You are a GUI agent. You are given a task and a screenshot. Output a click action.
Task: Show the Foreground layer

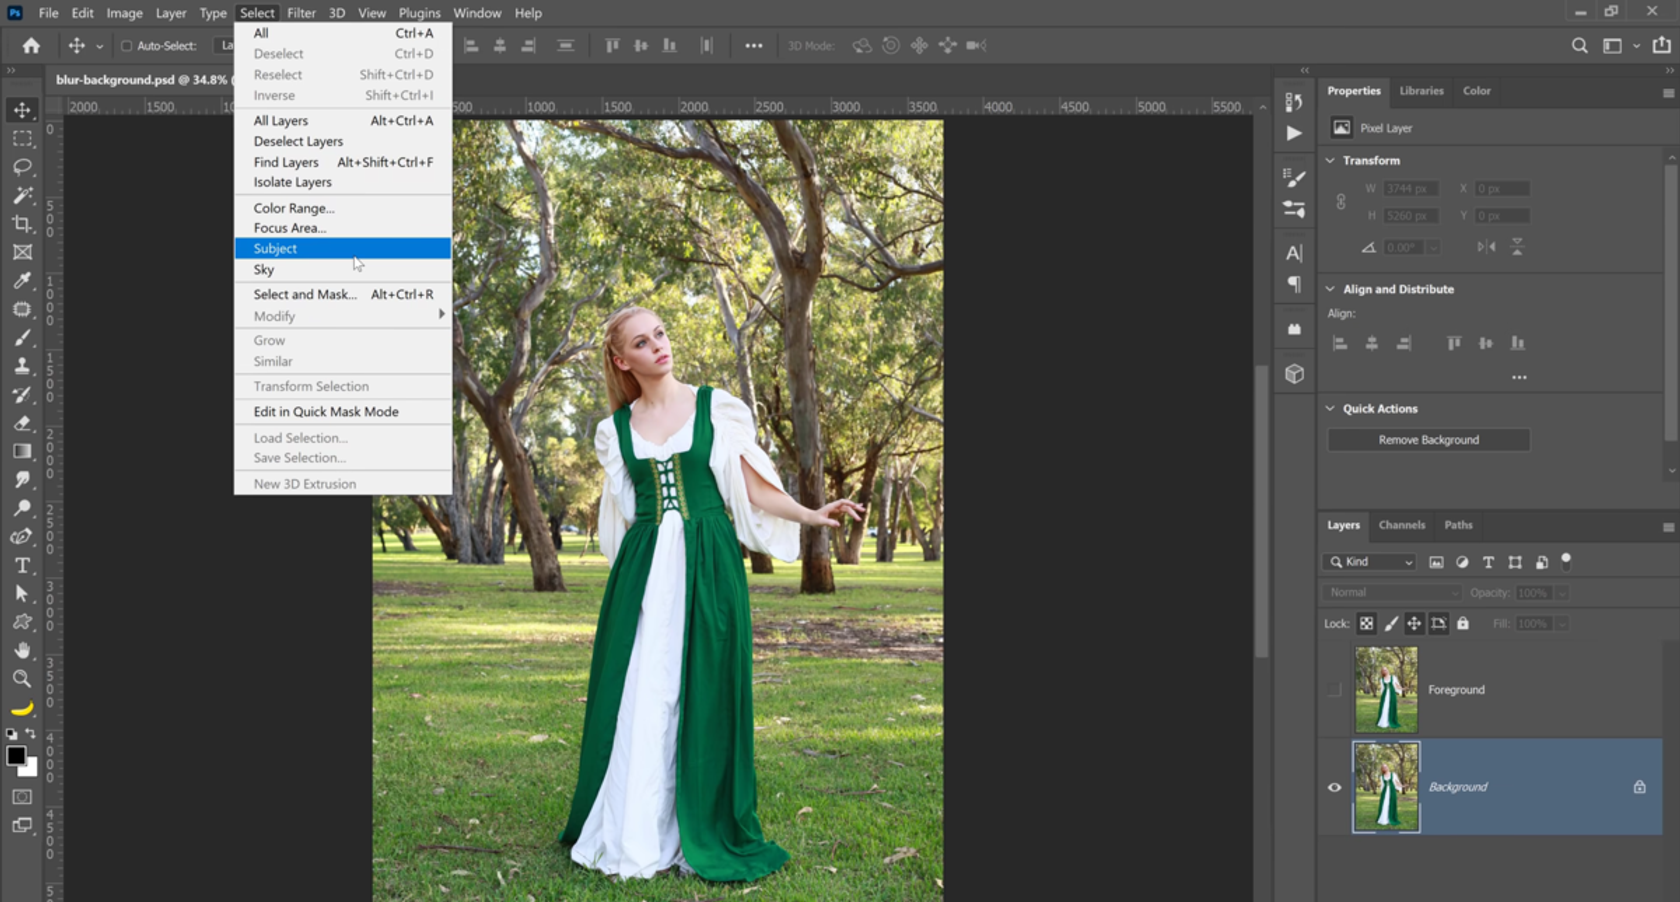click(x=1334, y=689)
